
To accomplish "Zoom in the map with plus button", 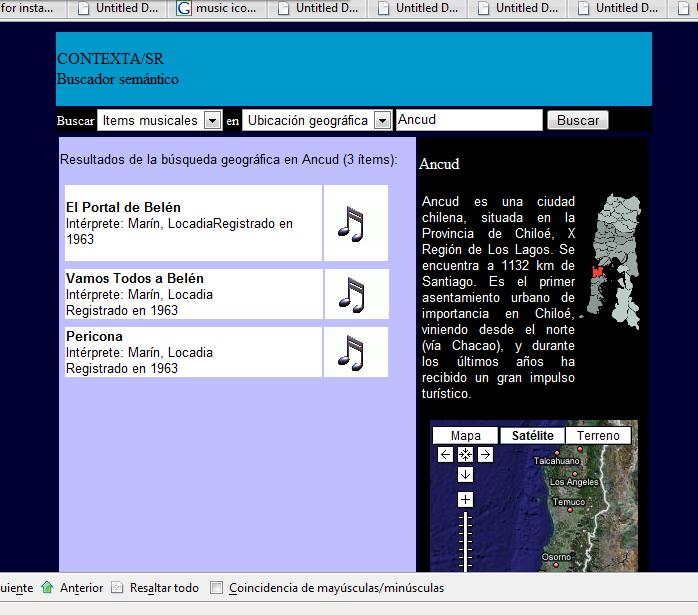I will click(x=465, y=499).
